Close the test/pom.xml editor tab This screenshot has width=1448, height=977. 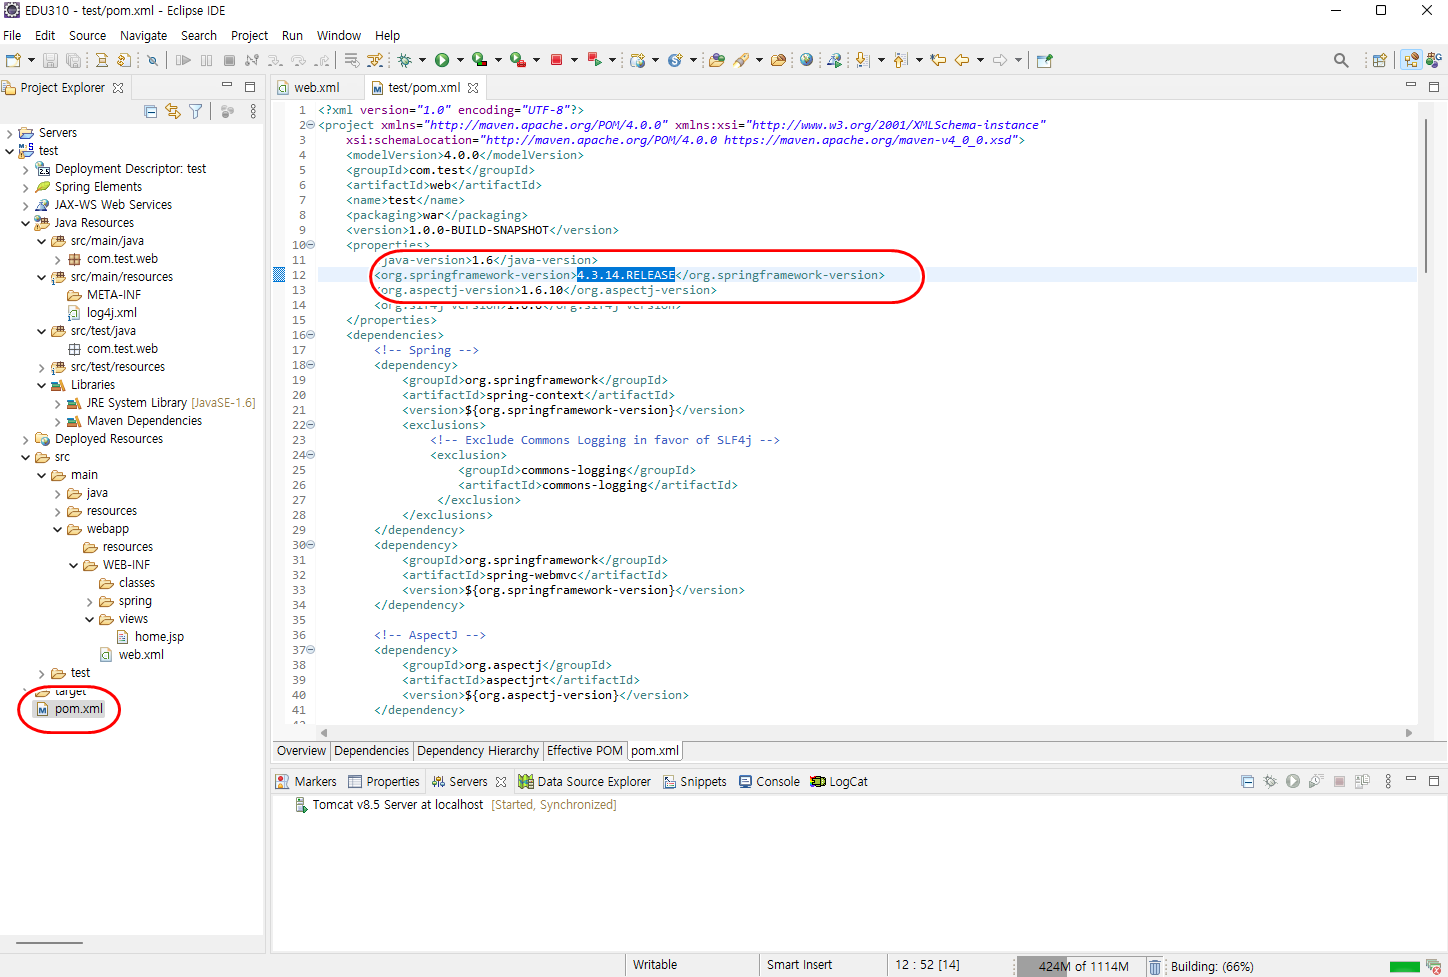pyautogui.click(x=473, y=88)
